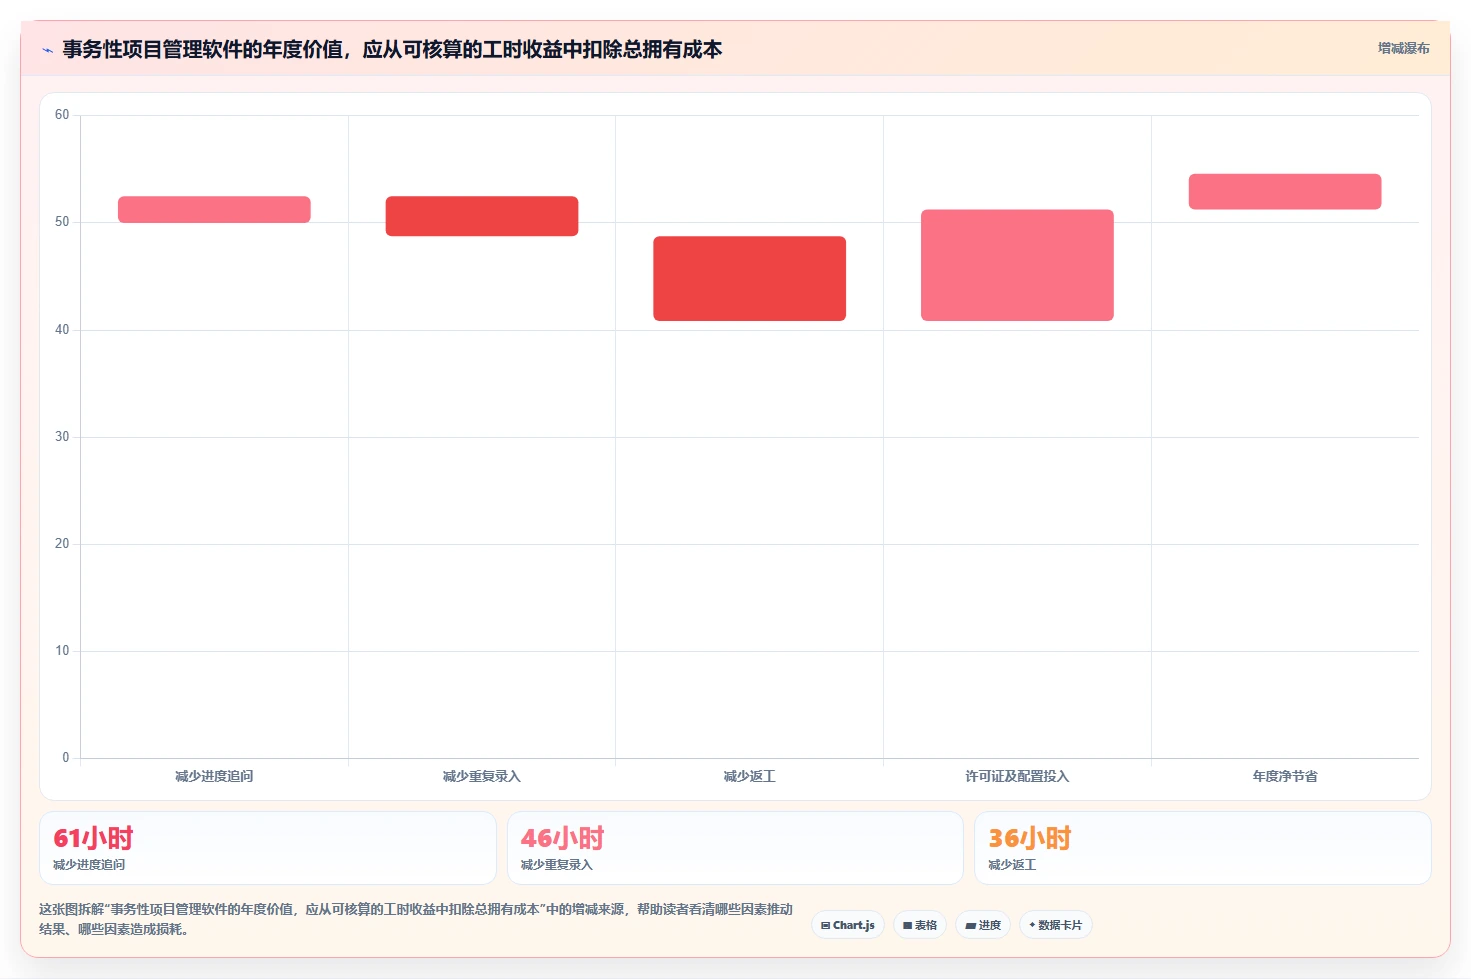Click the y-axis value 30
The width and height of the screenshot is (1471, 979).
tap(62, 437)
